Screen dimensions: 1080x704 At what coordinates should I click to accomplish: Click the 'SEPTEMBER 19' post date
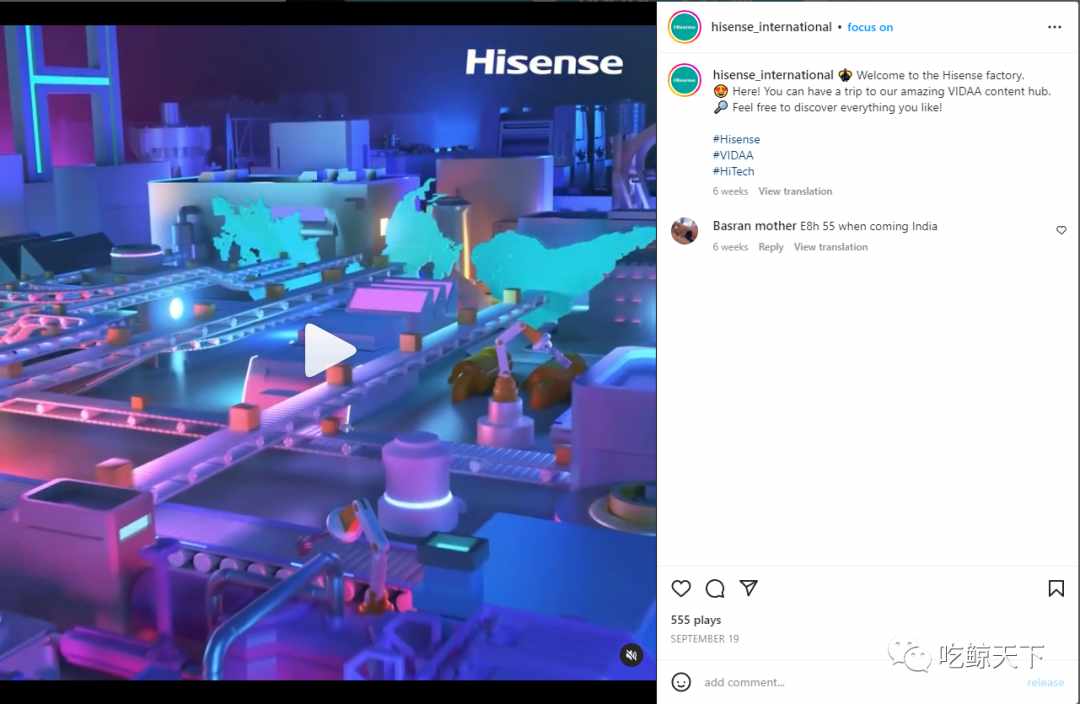[x=705, y=639]
